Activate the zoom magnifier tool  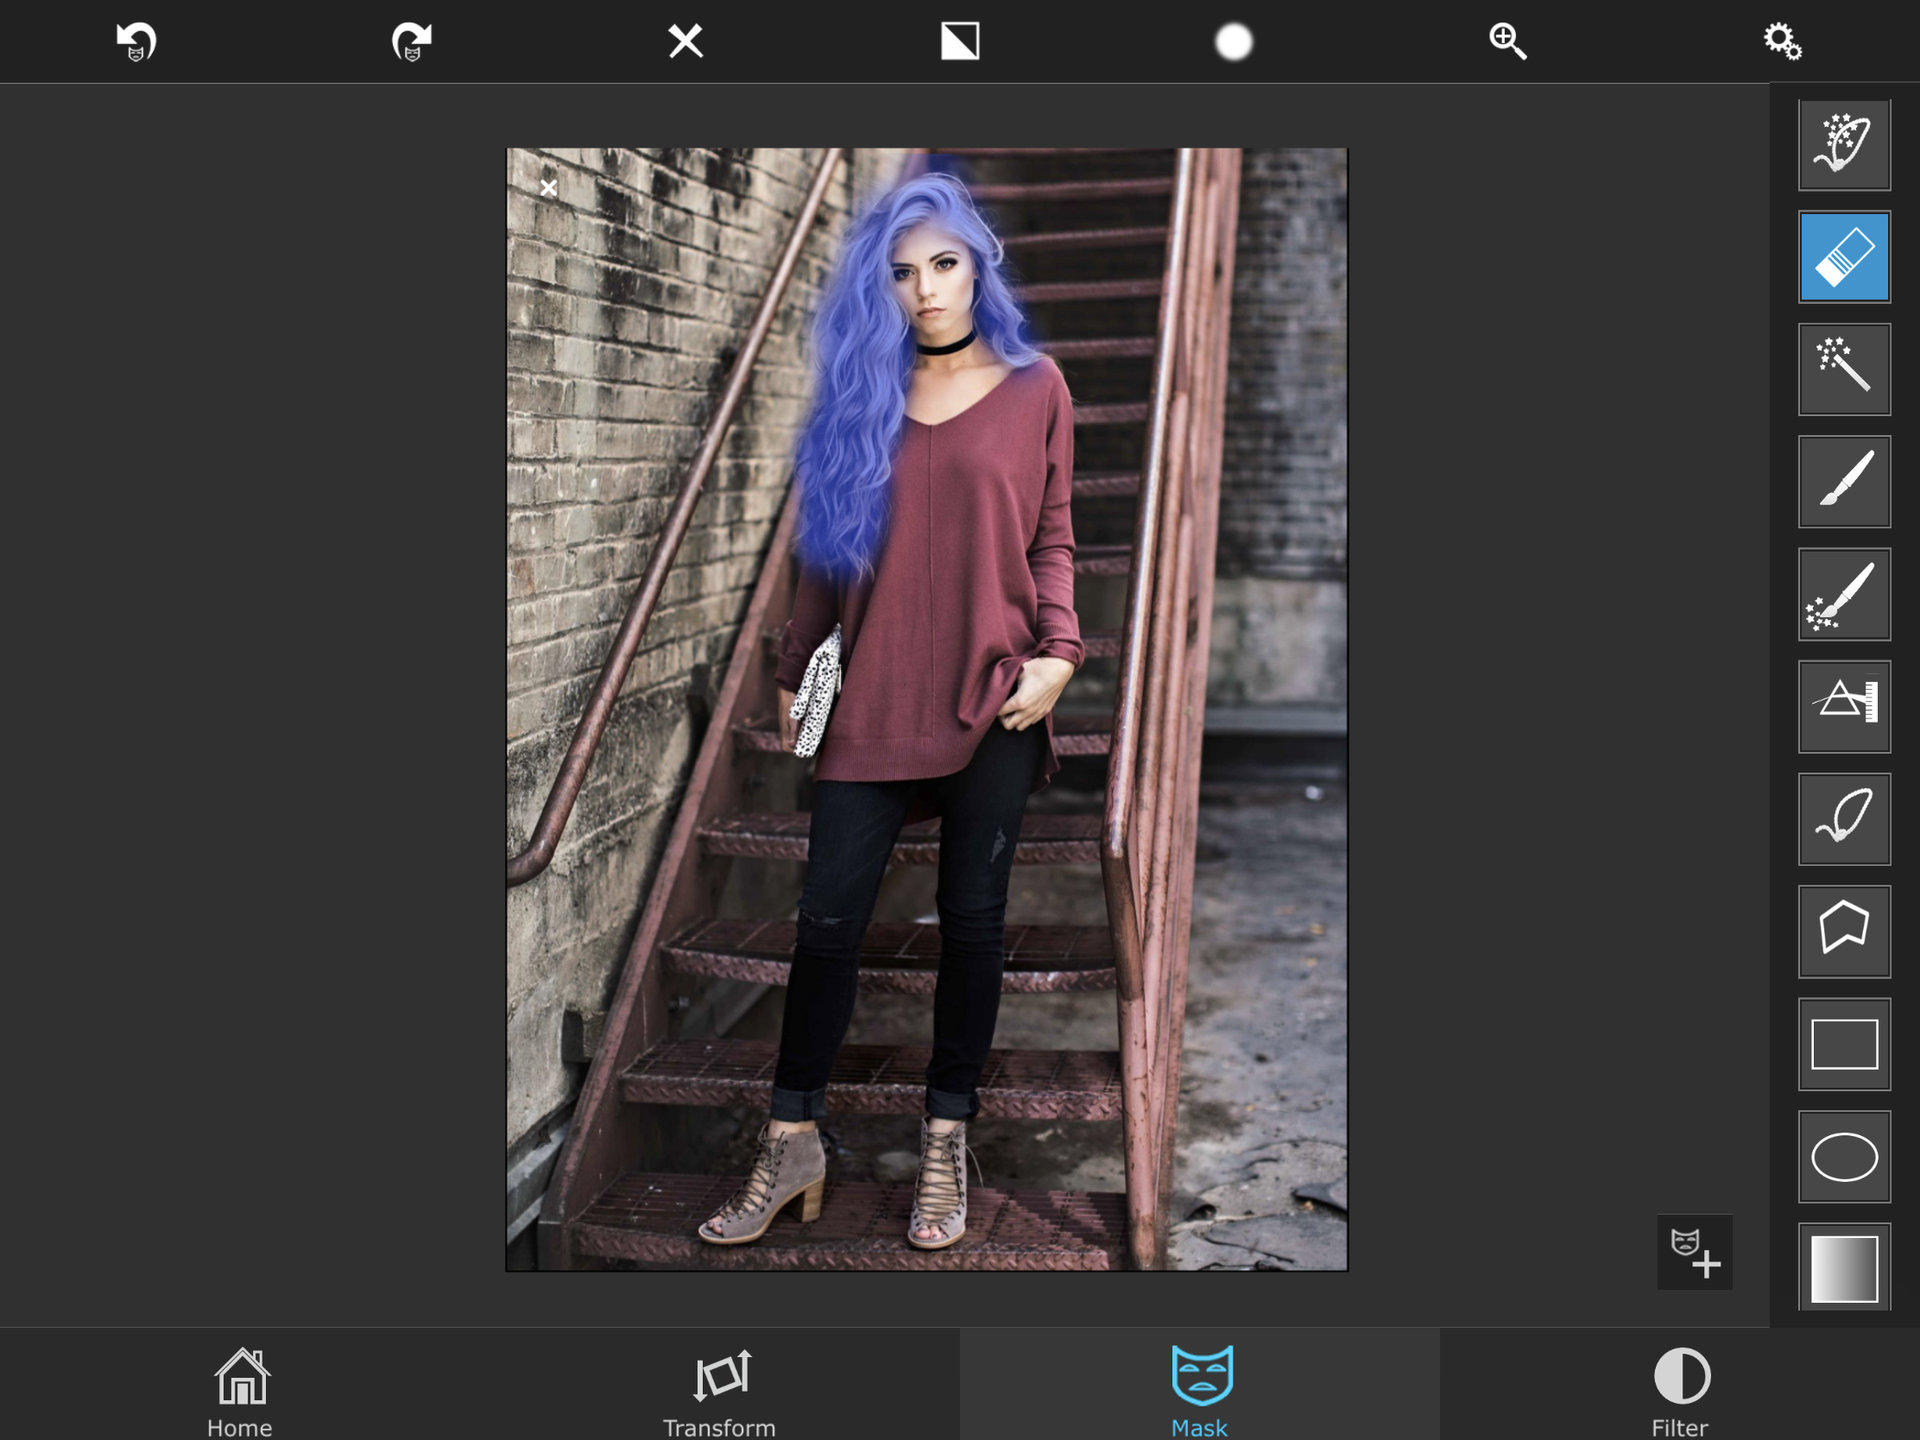[x=1508, y=42]
